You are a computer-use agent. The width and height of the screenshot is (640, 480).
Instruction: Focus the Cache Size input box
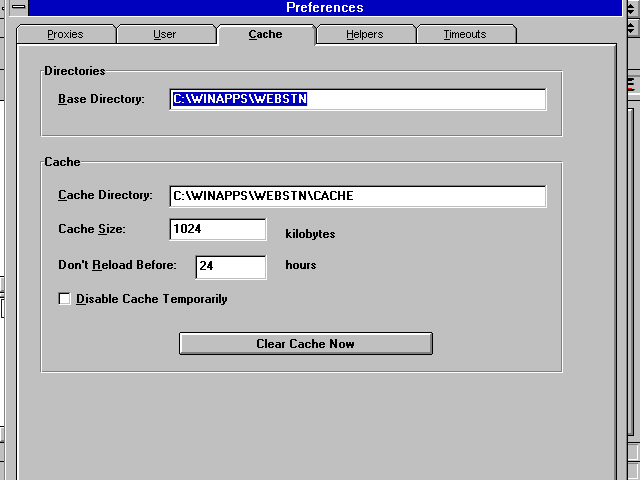pos(218,230)
